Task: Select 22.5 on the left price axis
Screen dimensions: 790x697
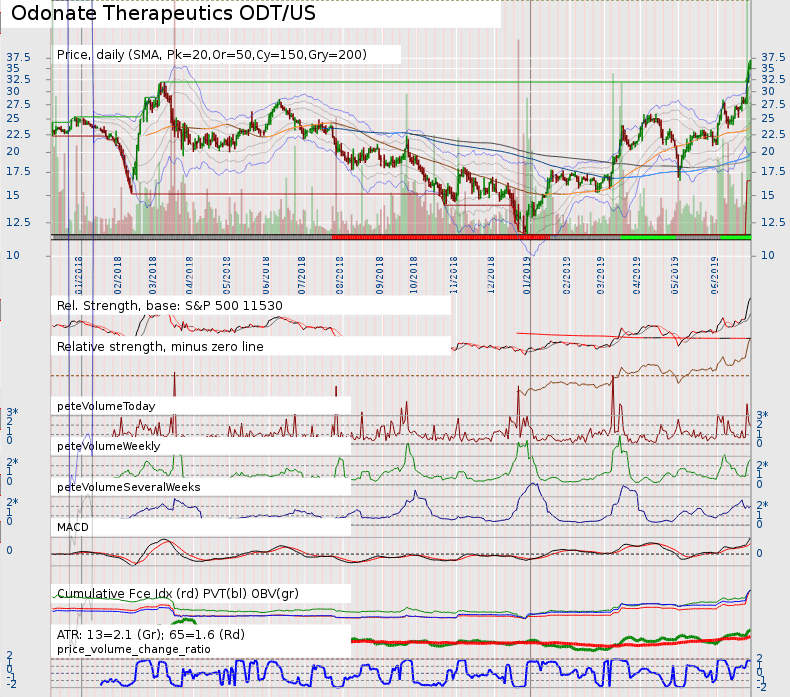Action: click(19, 134)
